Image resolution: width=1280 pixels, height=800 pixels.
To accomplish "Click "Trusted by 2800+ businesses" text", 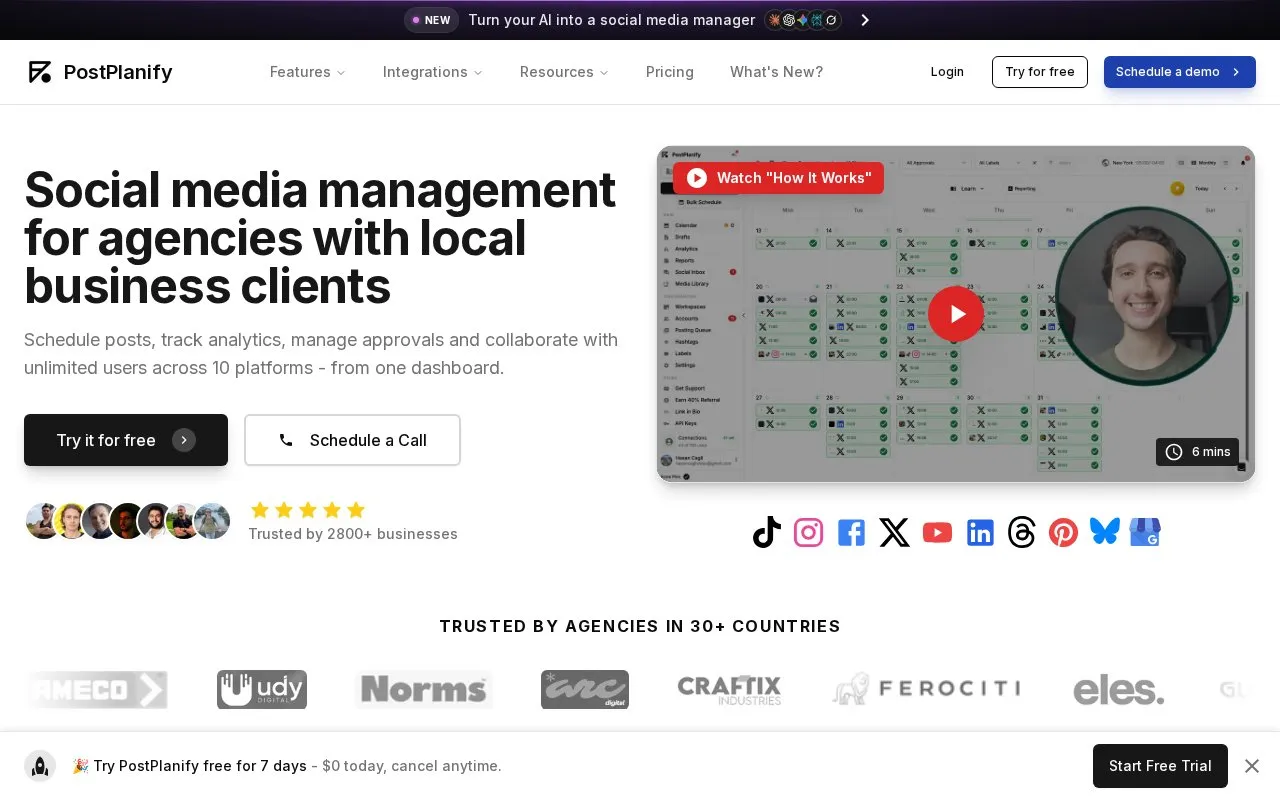I will tap(353, 534).
